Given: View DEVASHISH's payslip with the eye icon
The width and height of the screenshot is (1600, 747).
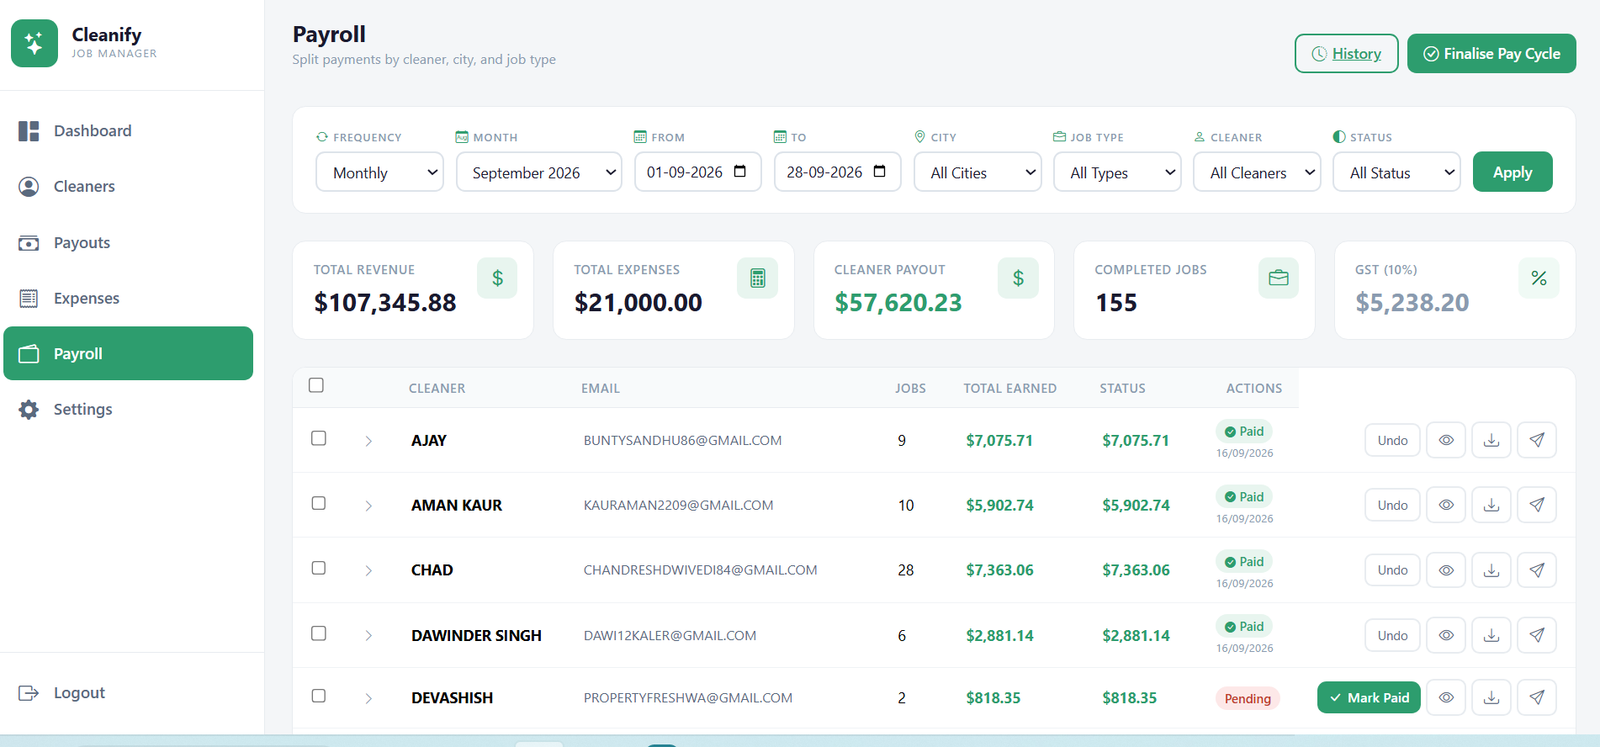Looking at the screenshot, I should (1446, 697).
